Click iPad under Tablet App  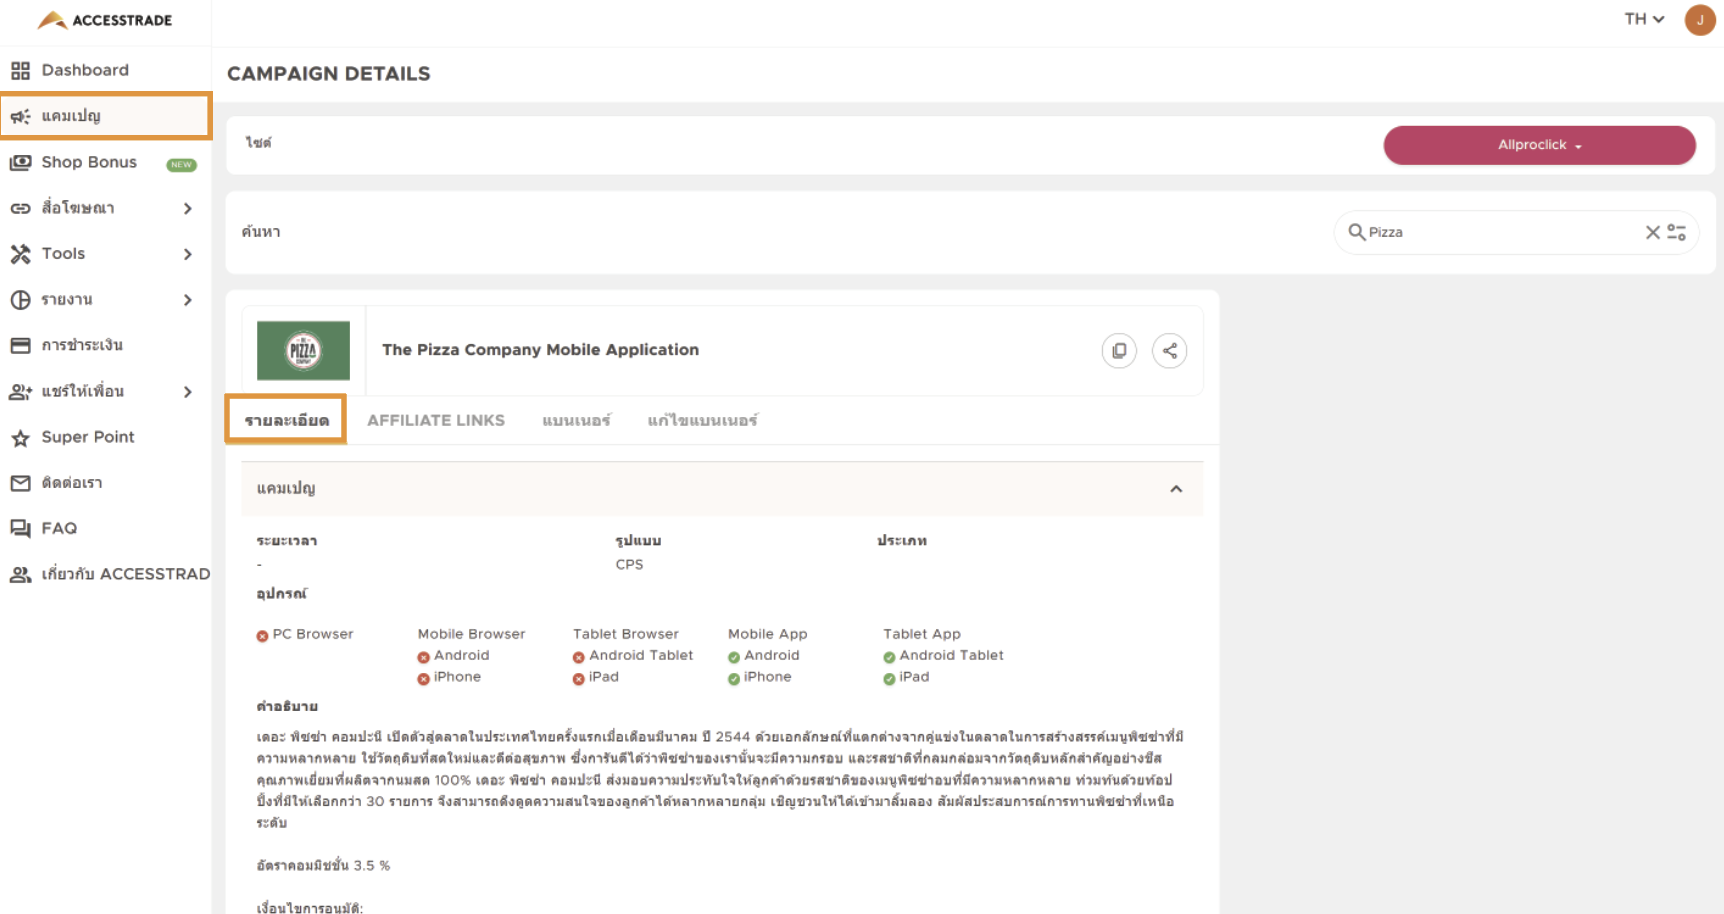click(906, 677)
